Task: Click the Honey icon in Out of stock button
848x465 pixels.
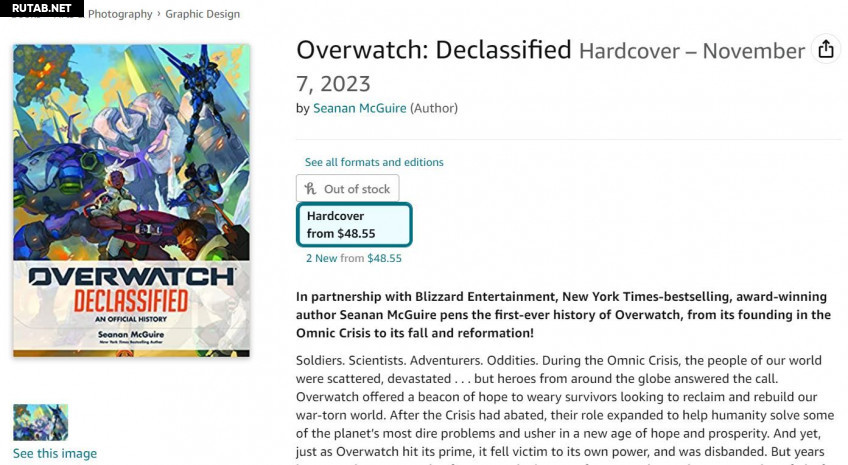Action: point(310,188)
